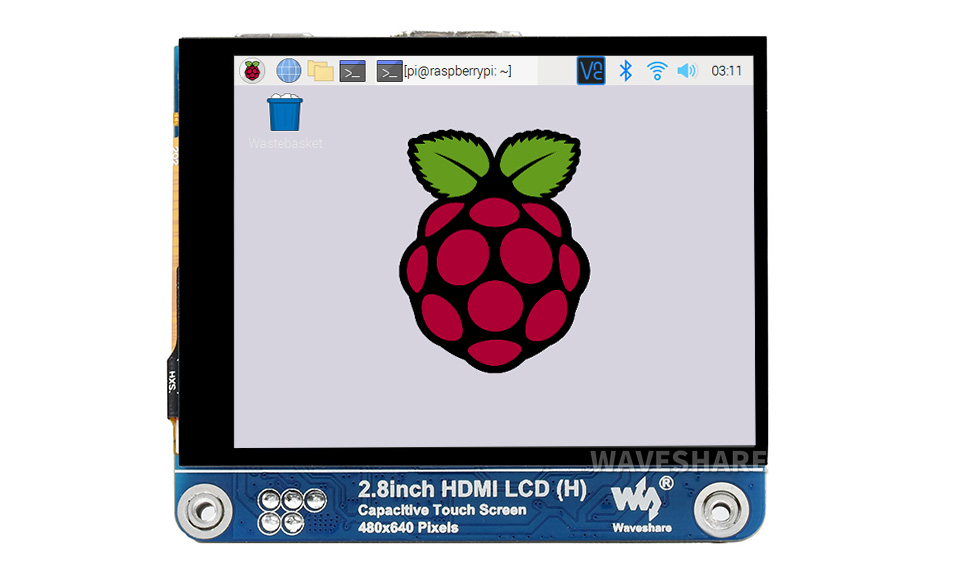Switch to the pi@raspberrypi terminal window

pos(457,71)
